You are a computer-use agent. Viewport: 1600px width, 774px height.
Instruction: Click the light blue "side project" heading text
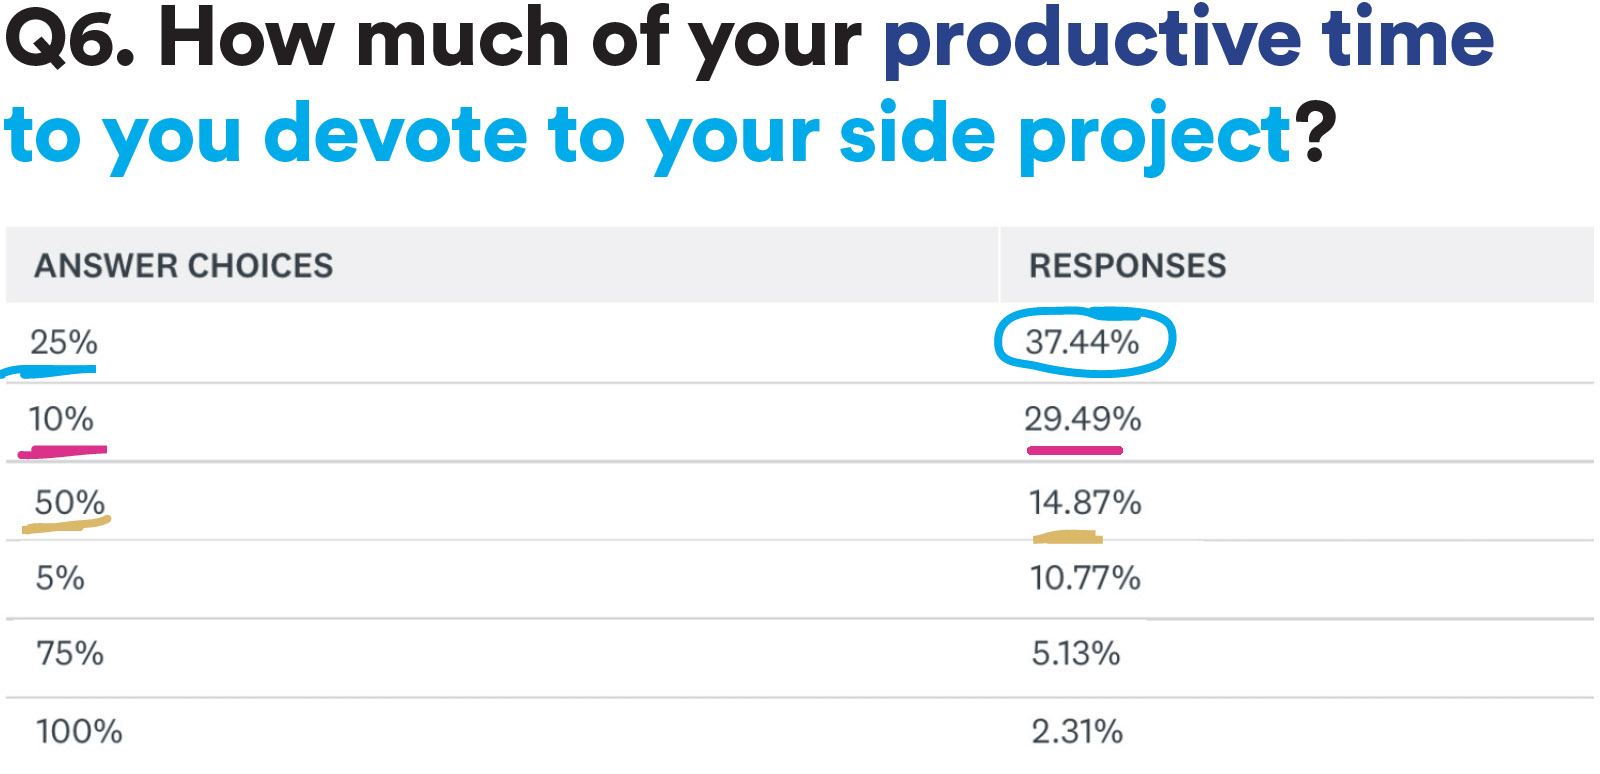point(1066,136)
